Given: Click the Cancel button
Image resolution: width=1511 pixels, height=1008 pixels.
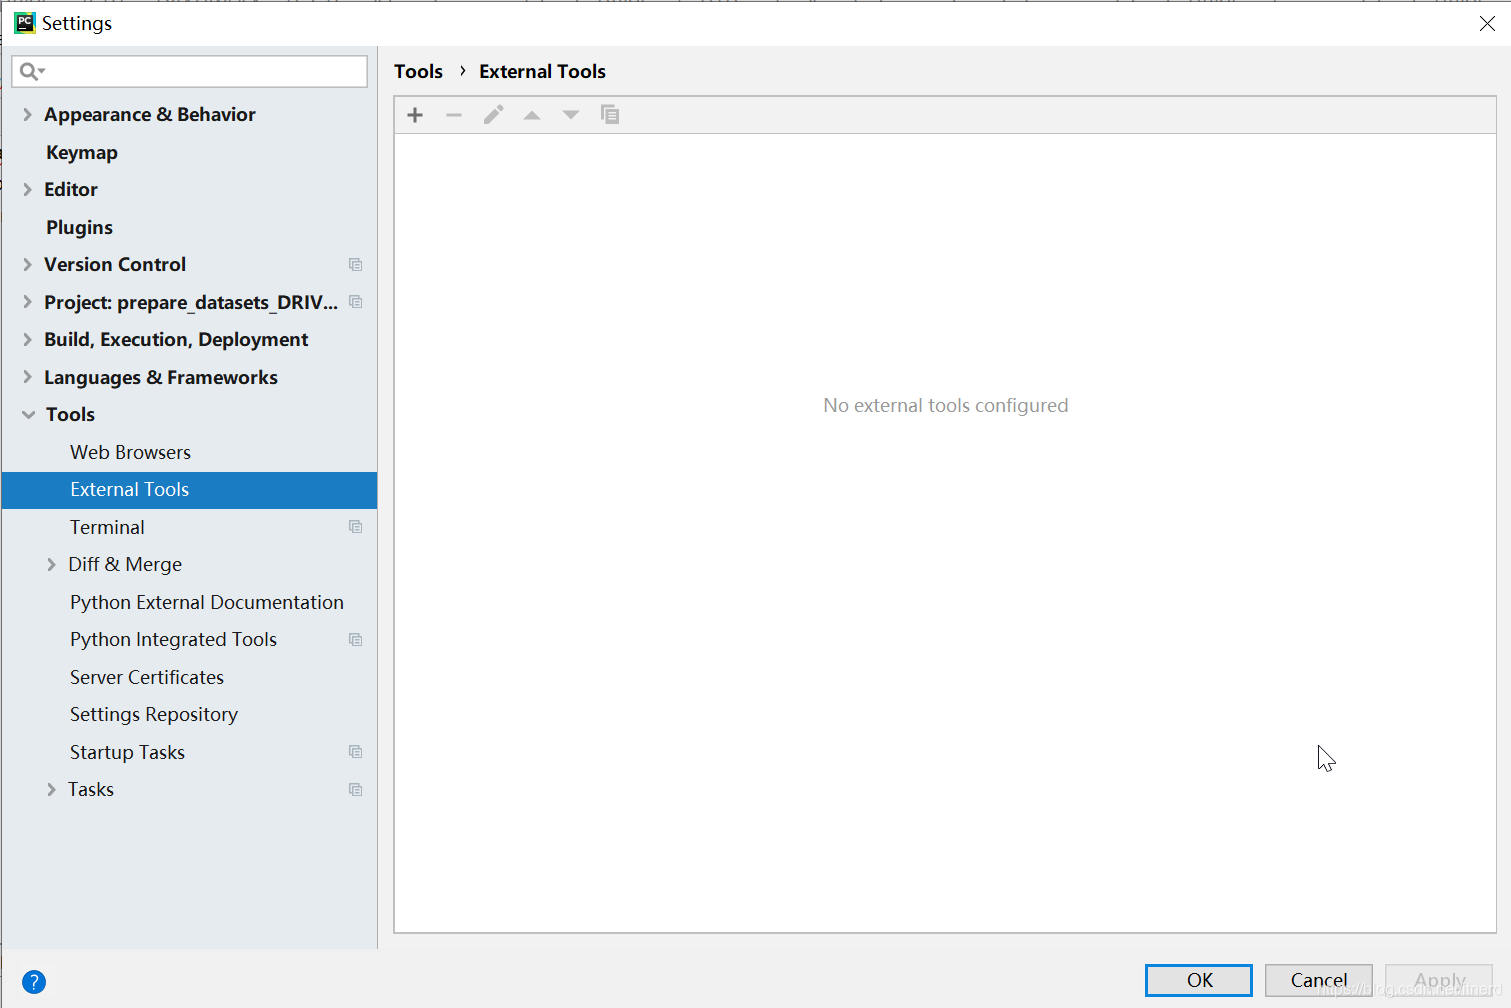Looking at the screenshot, I should click(1319, 980).
